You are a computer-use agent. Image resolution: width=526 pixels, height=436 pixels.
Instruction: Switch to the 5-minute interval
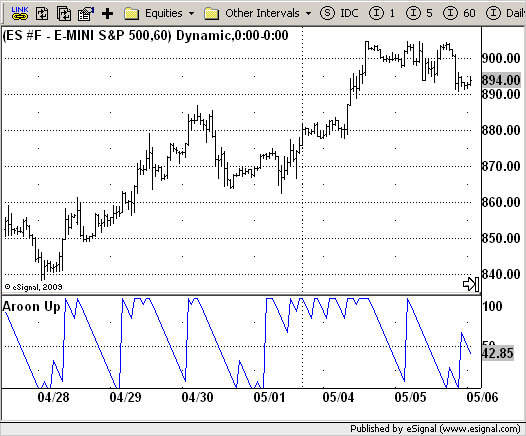pyautogui.click(x=419, y=13)
